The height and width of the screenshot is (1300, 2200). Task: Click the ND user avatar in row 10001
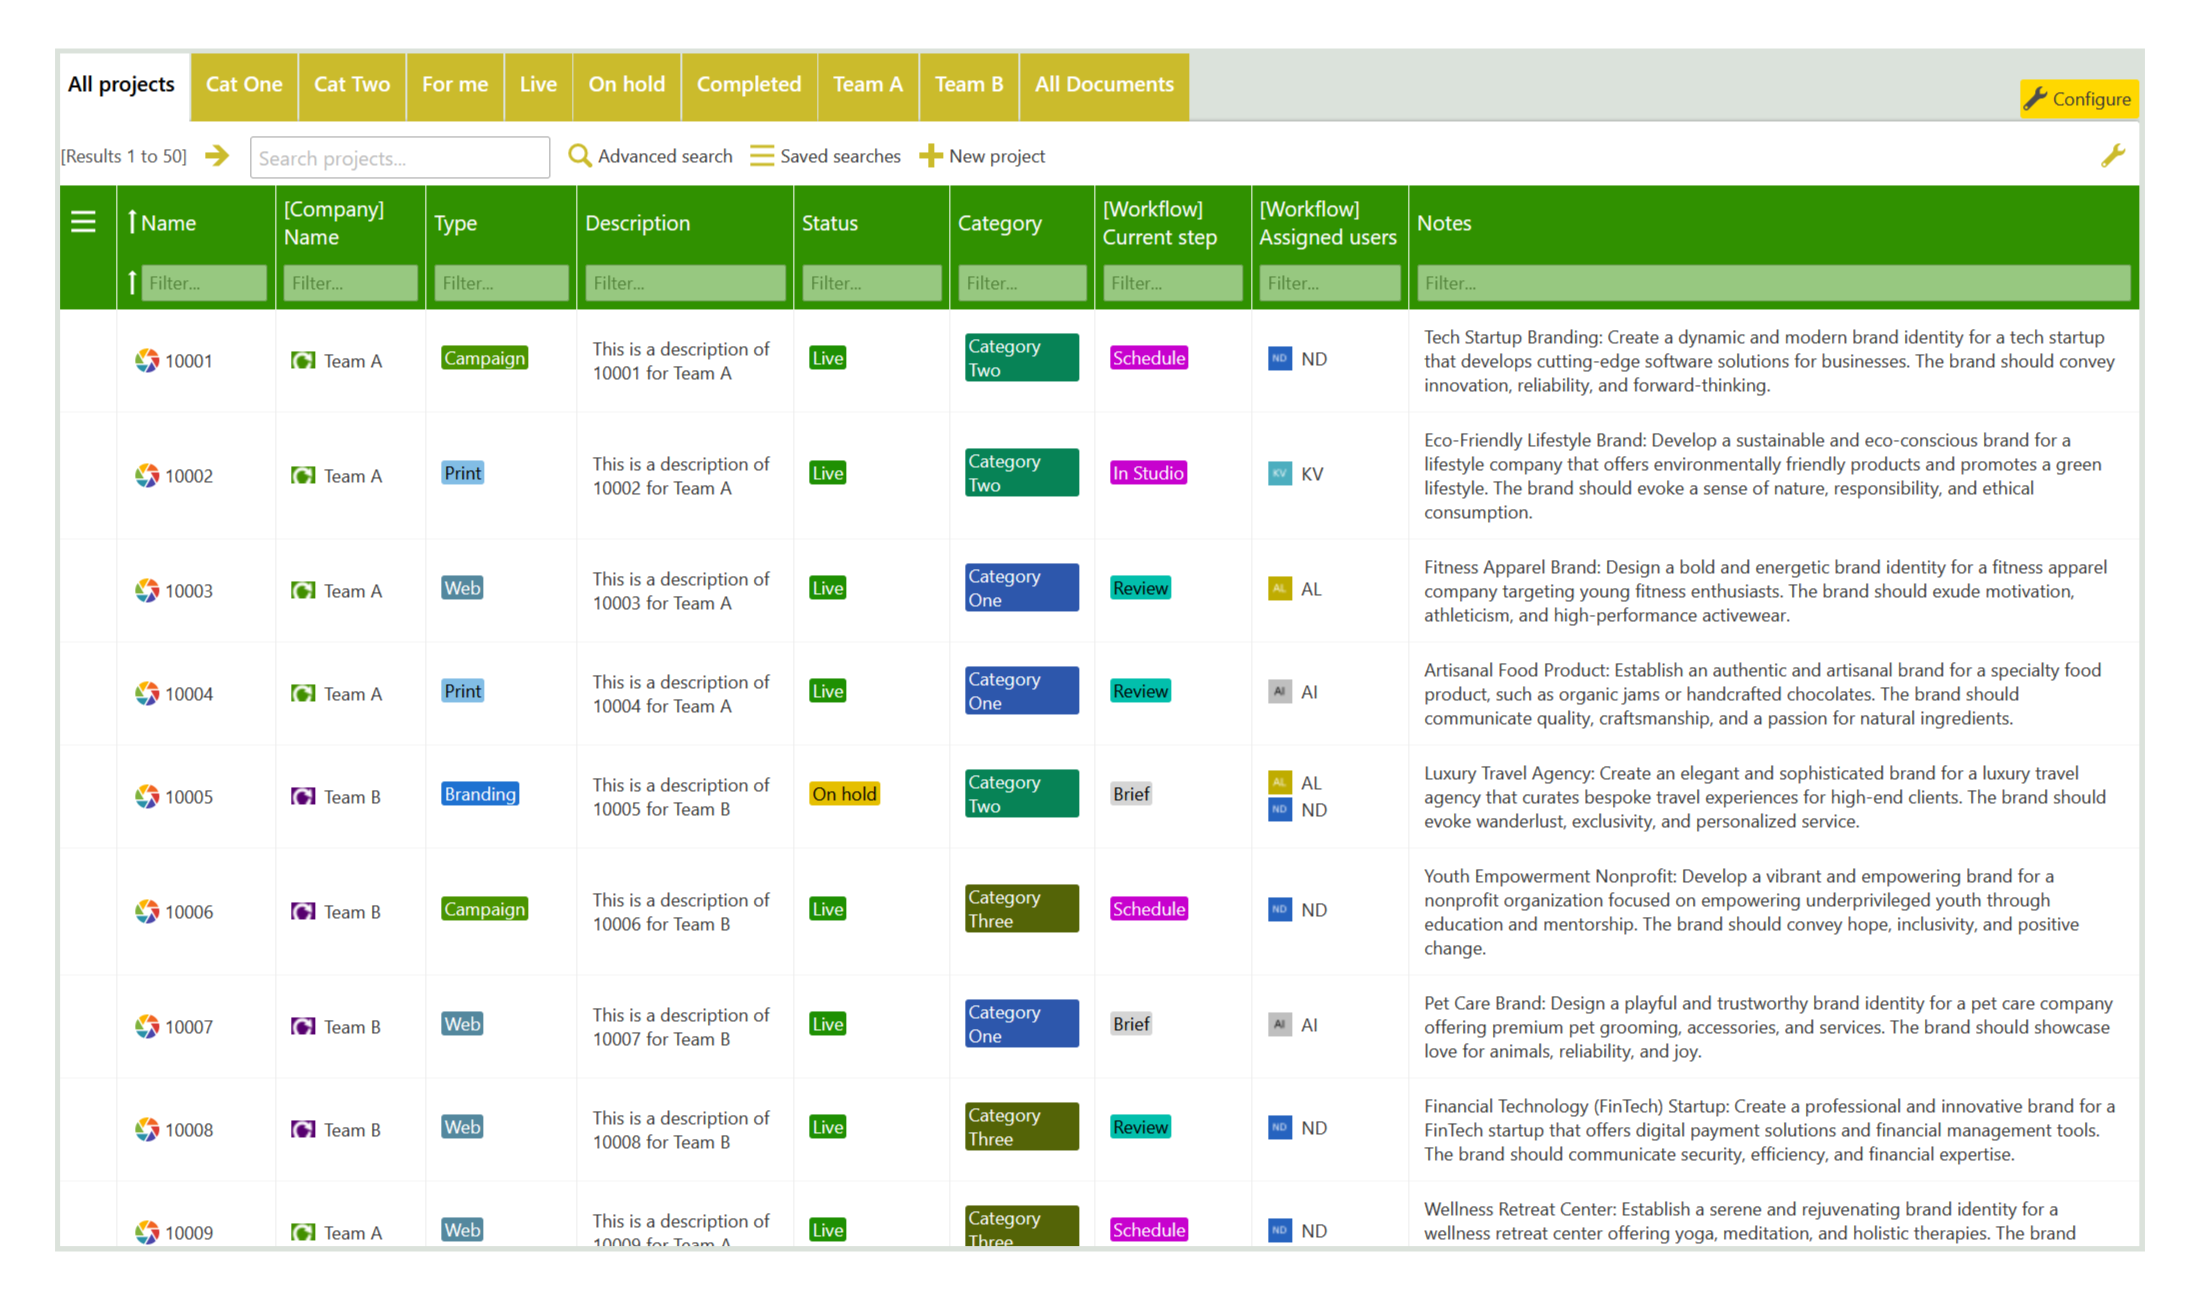1279,359
